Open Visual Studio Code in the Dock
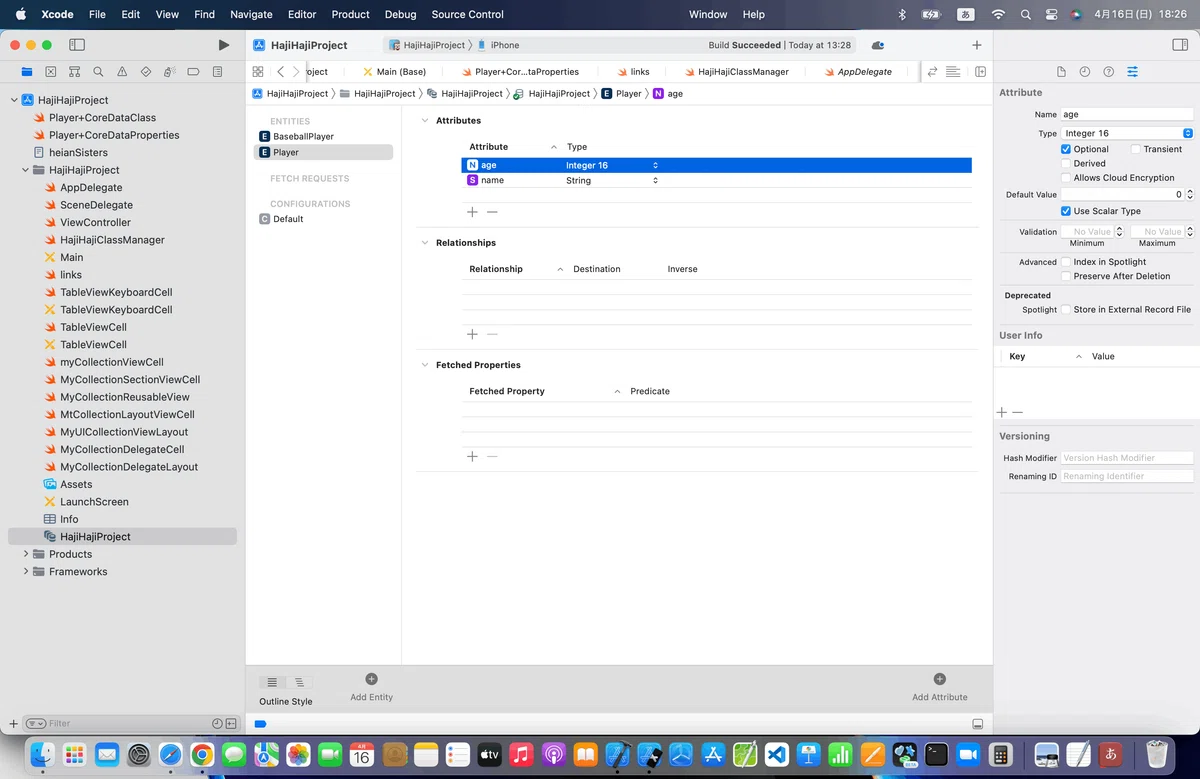The width and height of the screenshot is (1200, 779). (777, 754)
